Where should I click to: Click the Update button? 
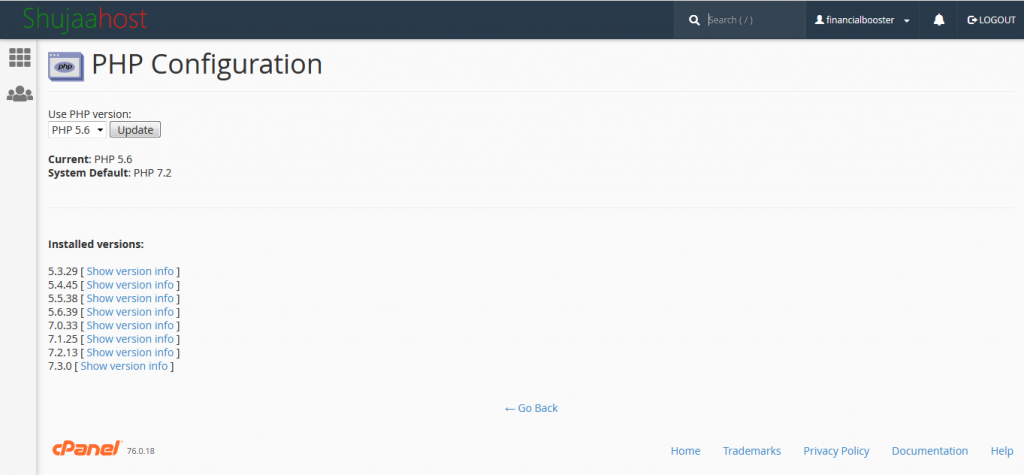coord(135,130)
